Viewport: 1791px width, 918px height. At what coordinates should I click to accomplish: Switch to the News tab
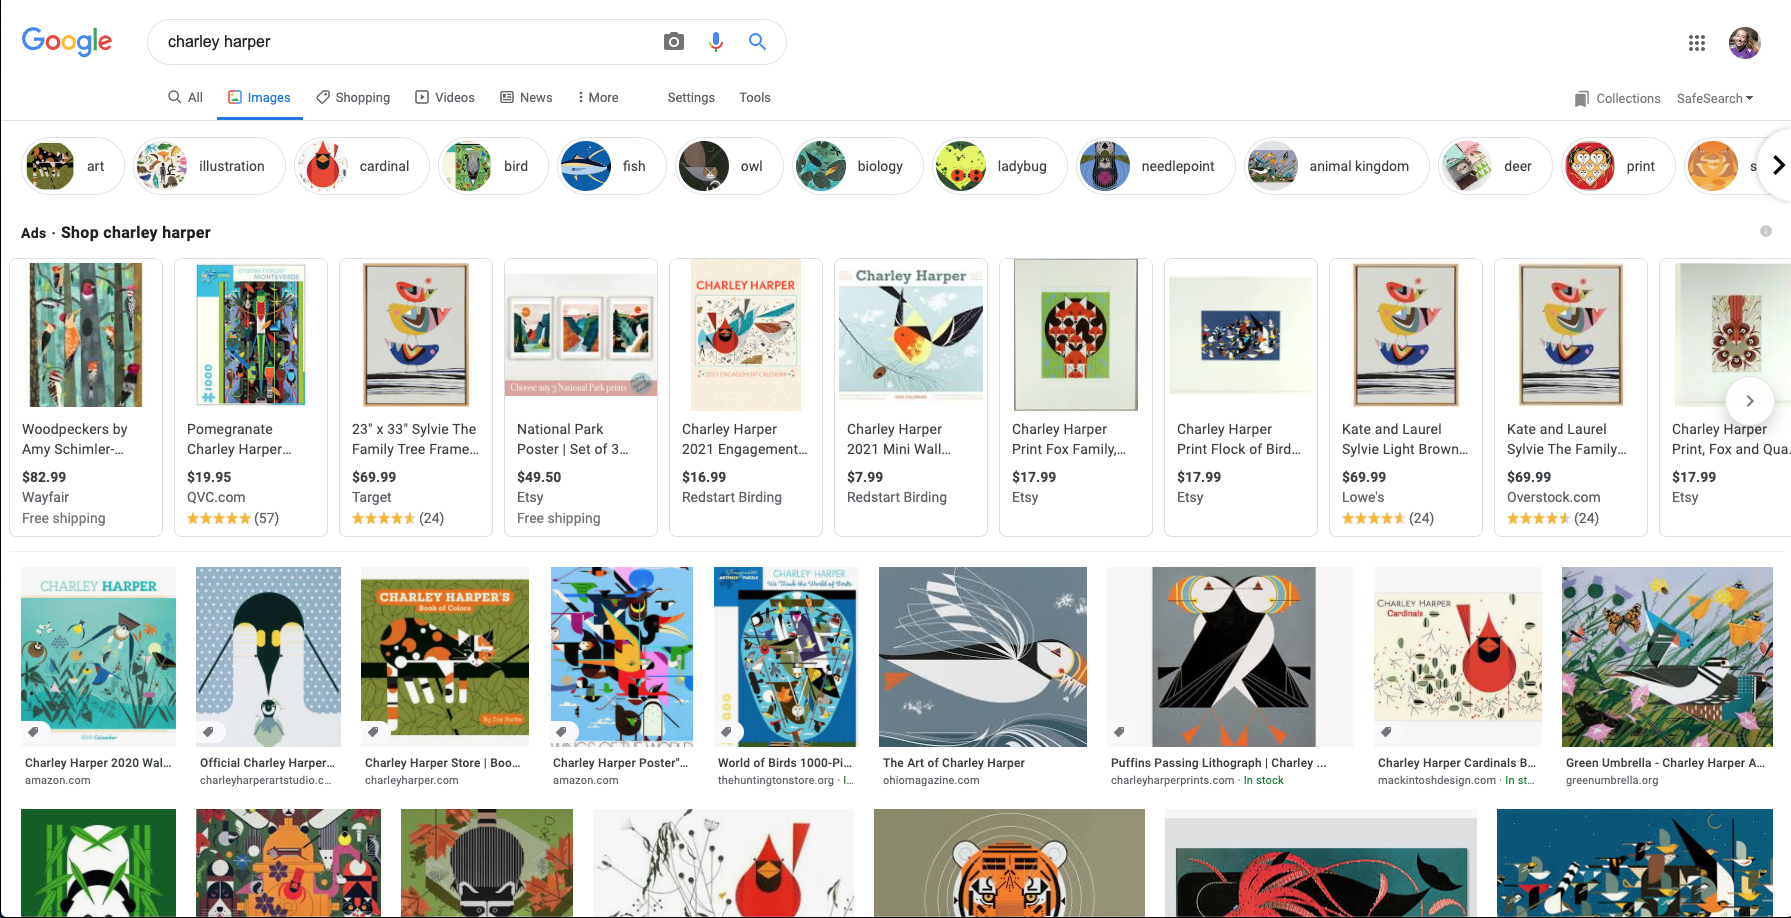[526, 97]
